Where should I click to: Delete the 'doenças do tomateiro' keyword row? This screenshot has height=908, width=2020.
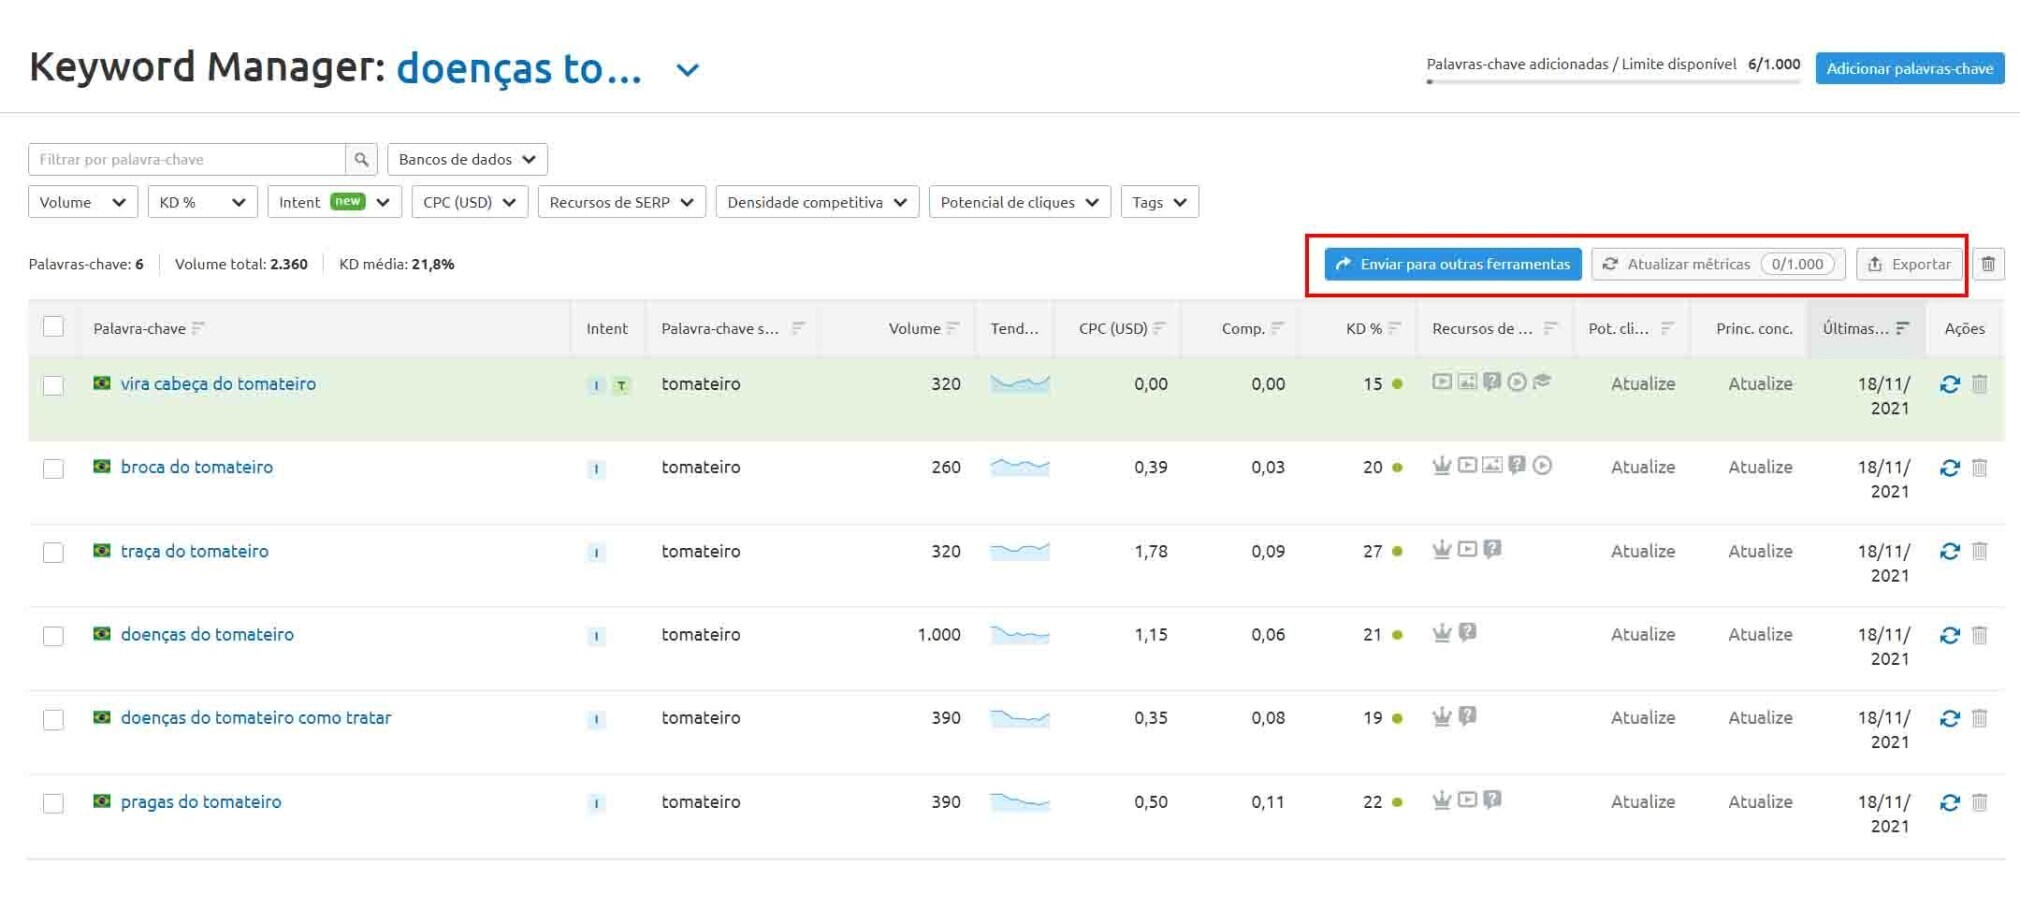pyautogui.click(x=1979, y=635)
